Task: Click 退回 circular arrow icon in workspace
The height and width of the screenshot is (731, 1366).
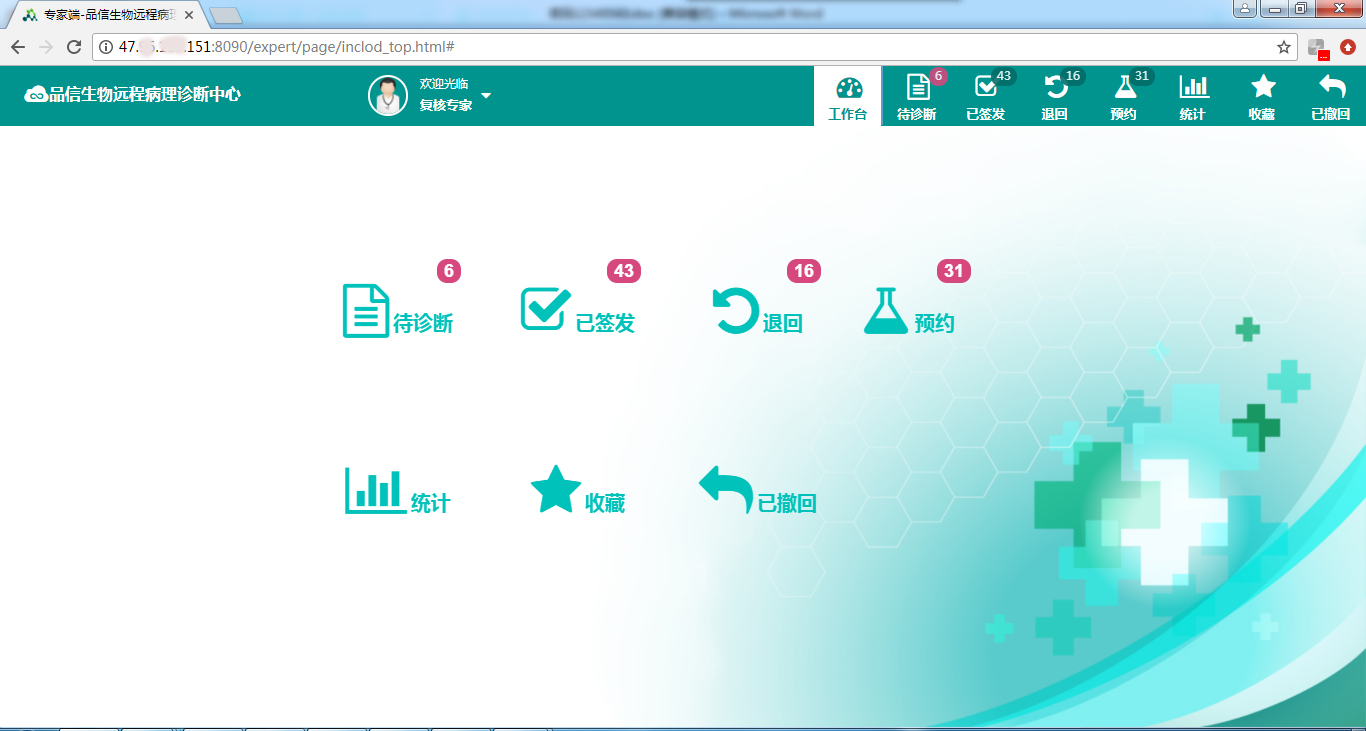Action: click(734, 310)
